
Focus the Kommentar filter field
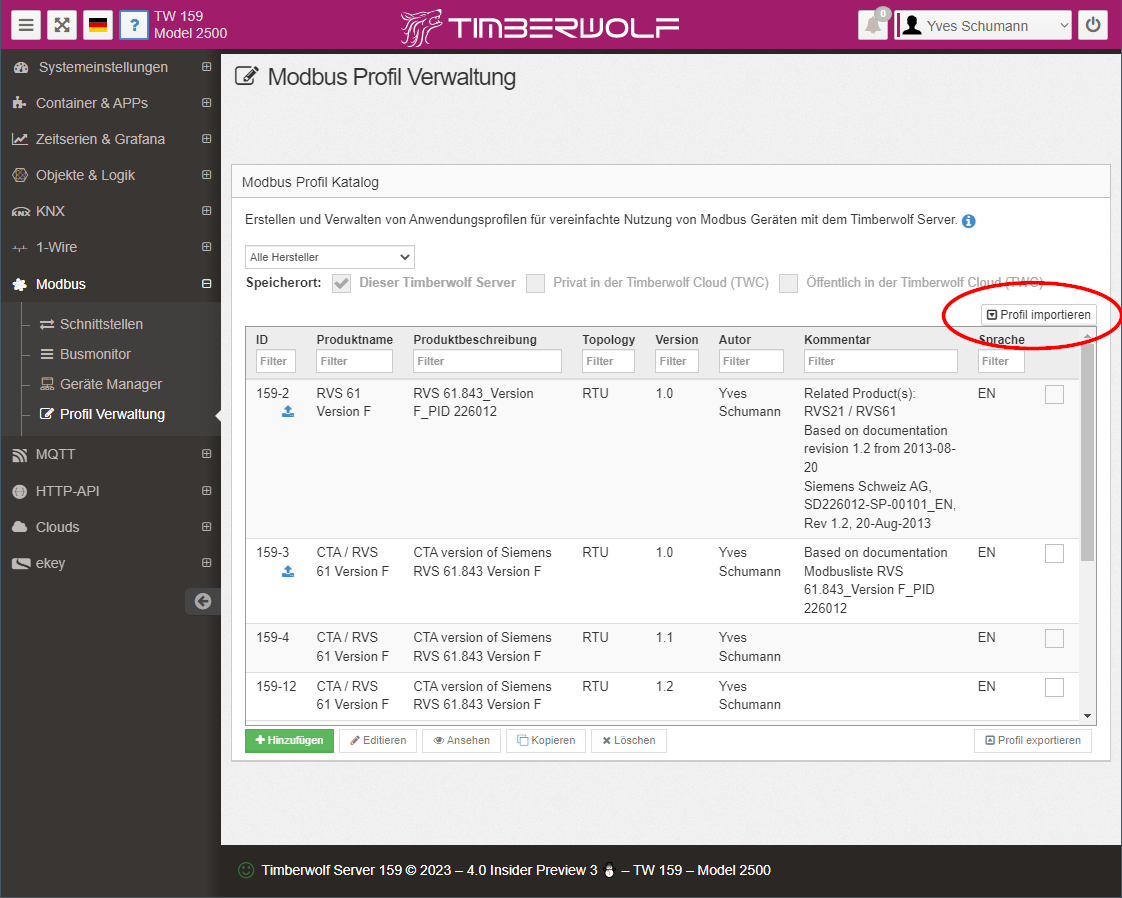tap(881, 361)
